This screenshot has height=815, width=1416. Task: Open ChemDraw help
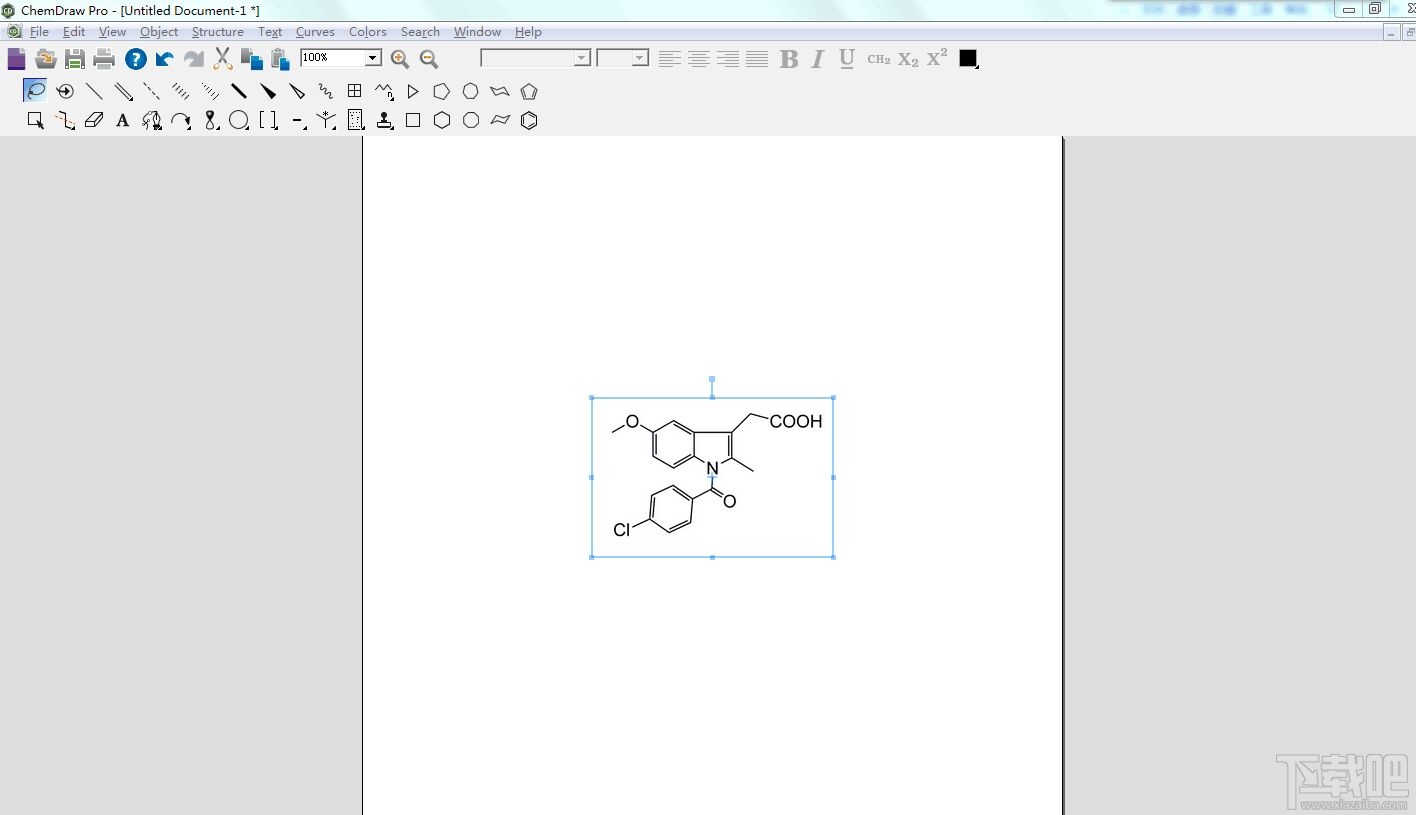point(136,59)
